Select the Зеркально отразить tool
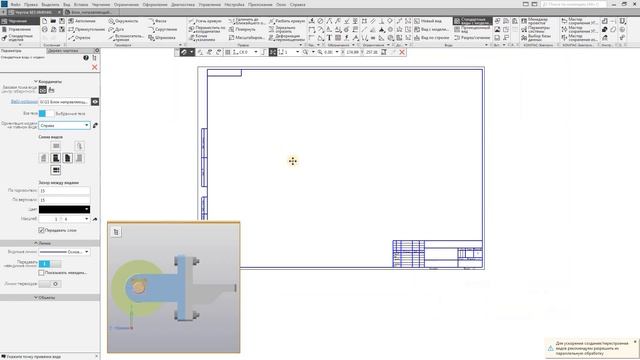This screenshot has height=360, width=640. tap(282, 29)
